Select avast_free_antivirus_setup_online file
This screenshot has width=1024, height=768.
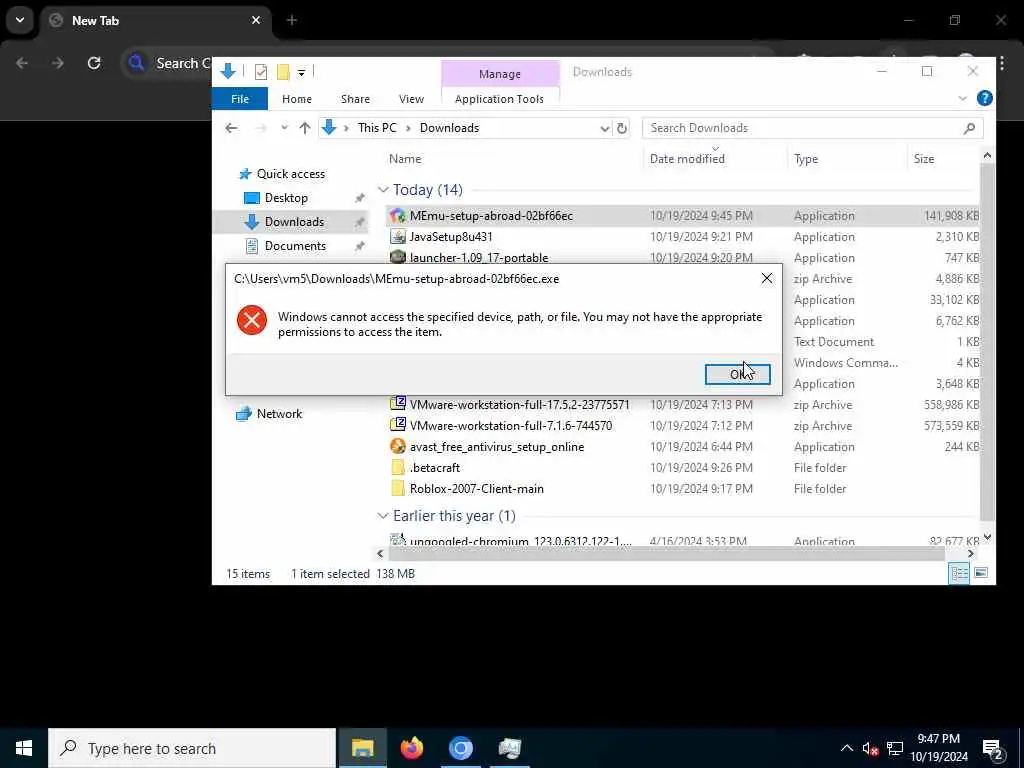(496, 447)
